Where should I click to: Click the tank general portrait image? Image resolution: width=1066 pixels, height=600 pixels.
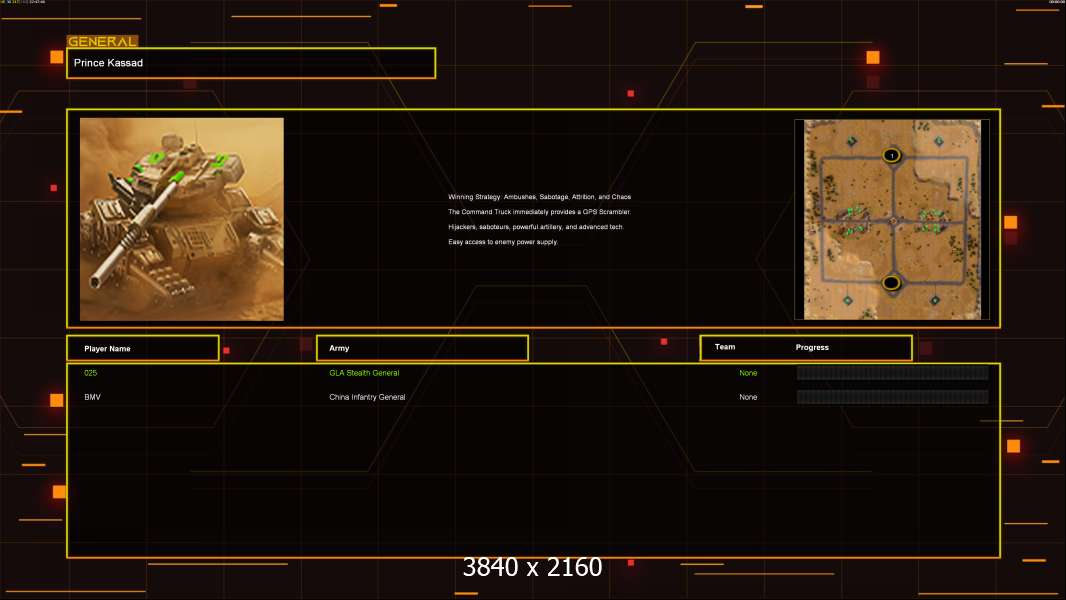click(182, 219)
